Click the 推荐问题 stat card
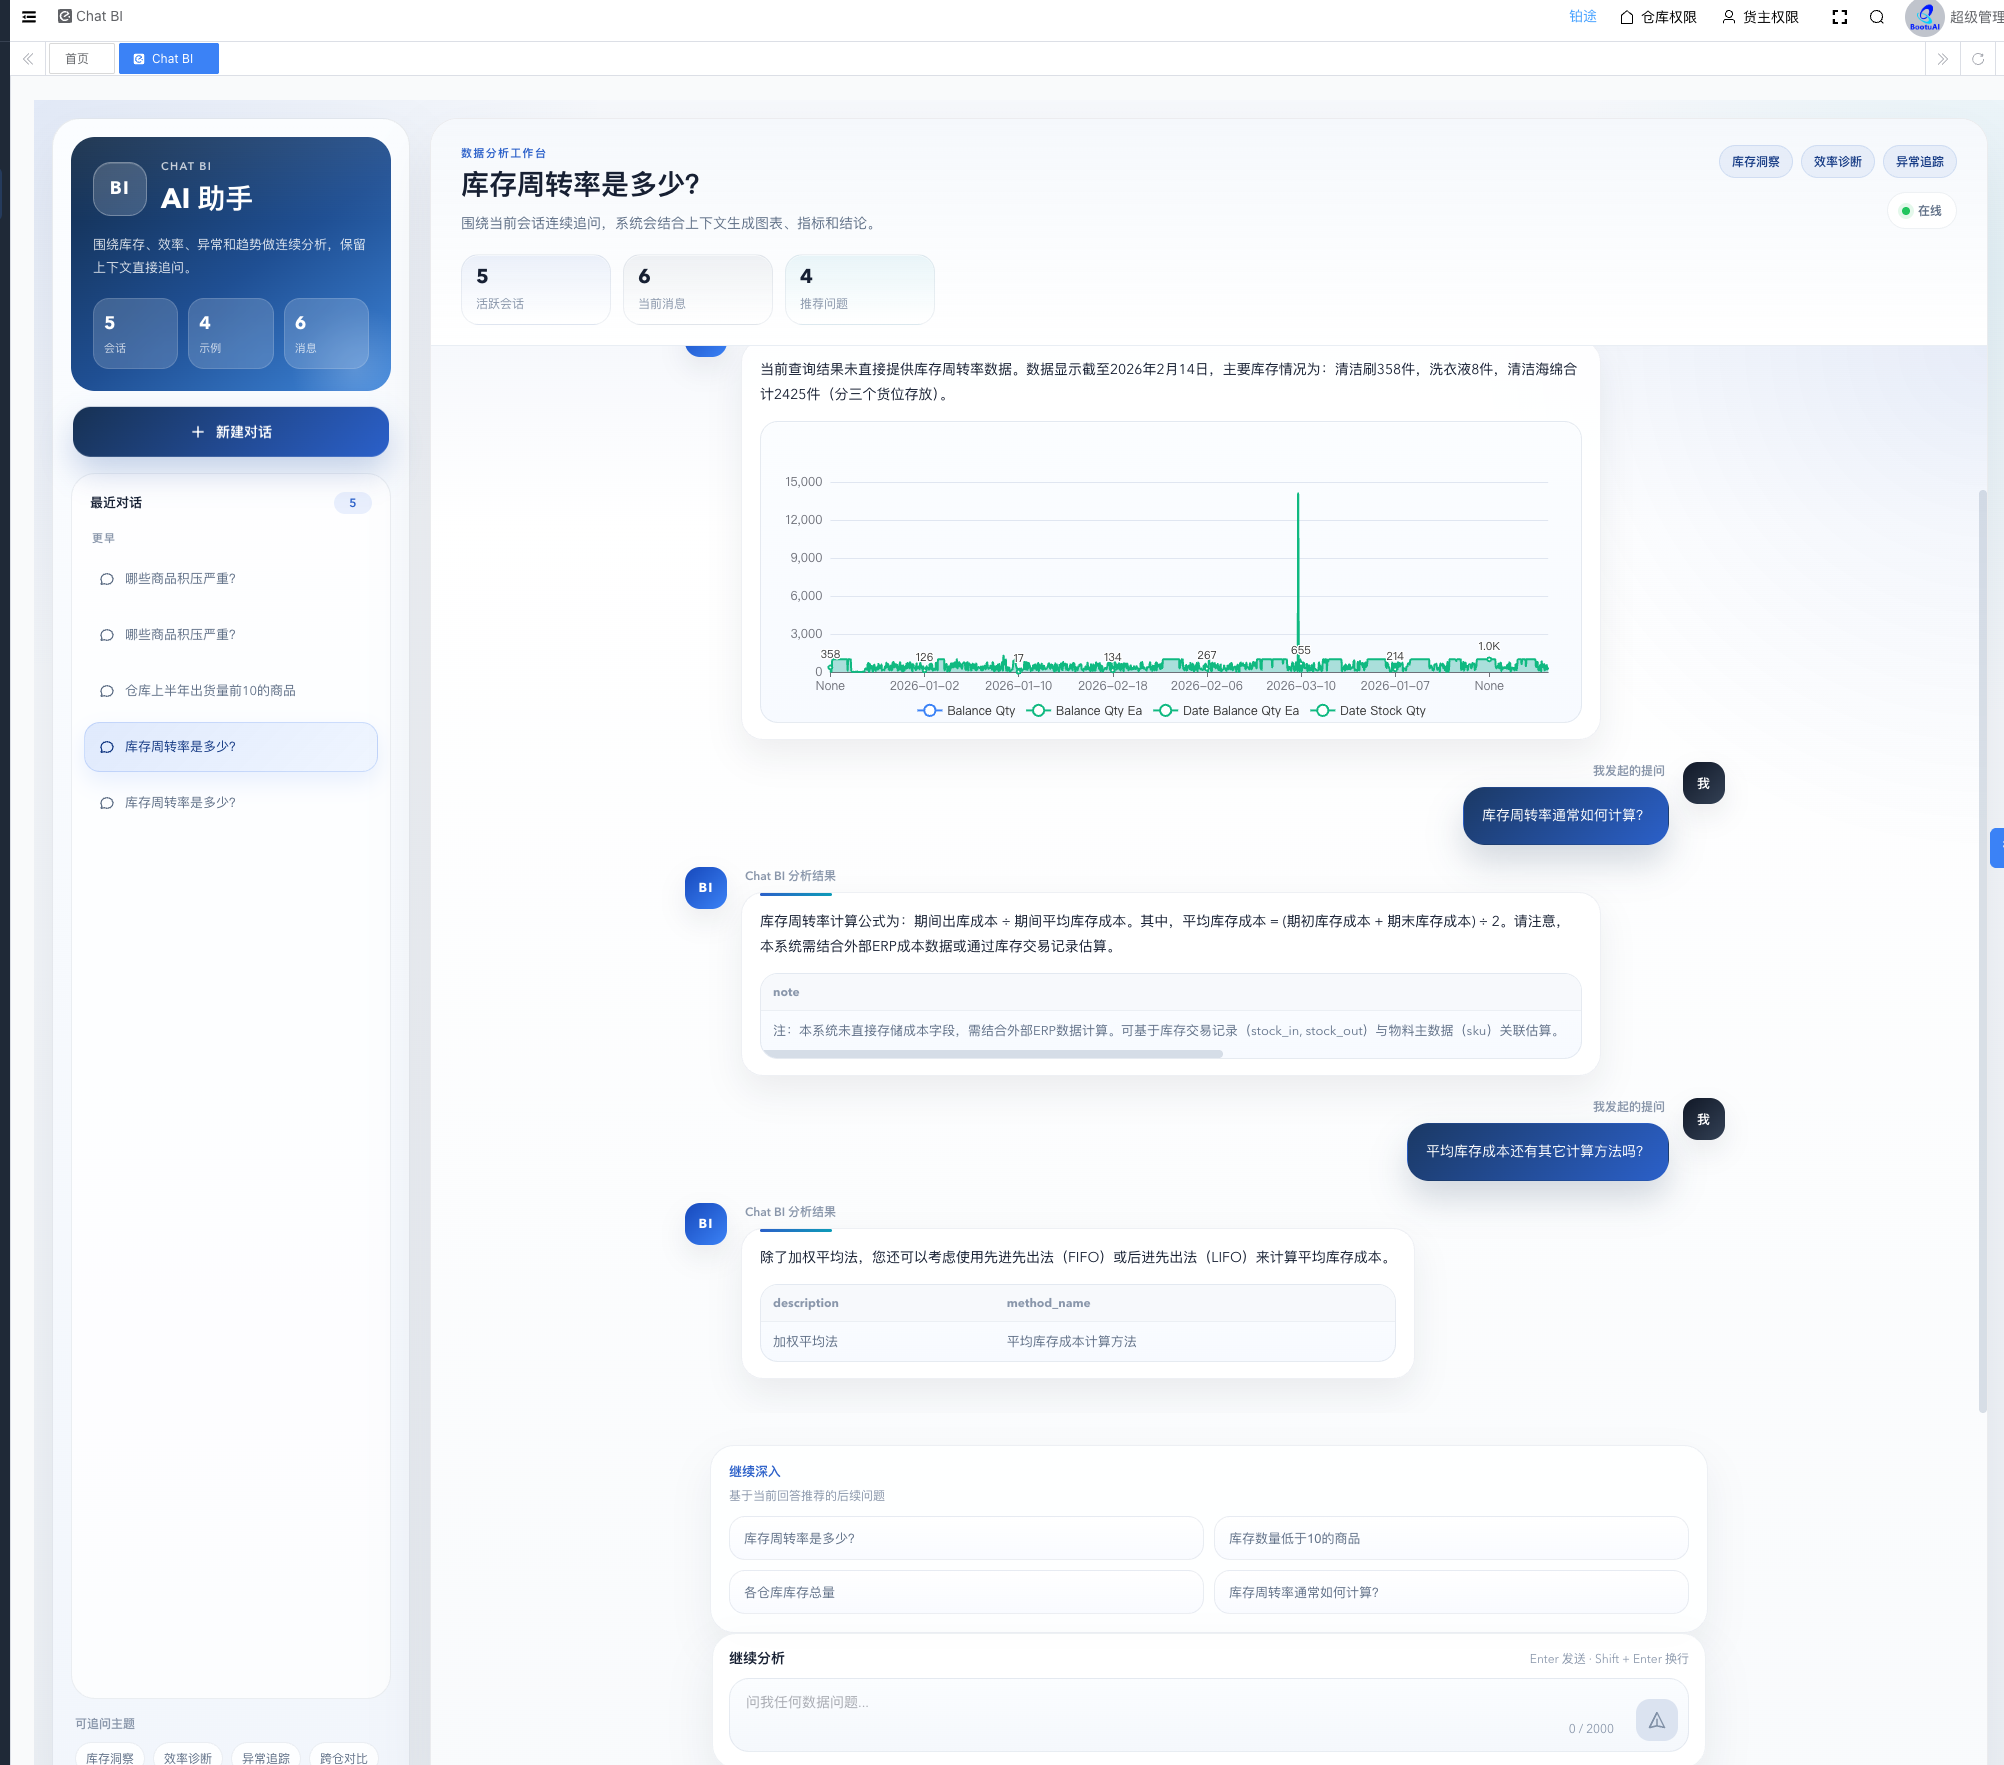 pos(860,289)
